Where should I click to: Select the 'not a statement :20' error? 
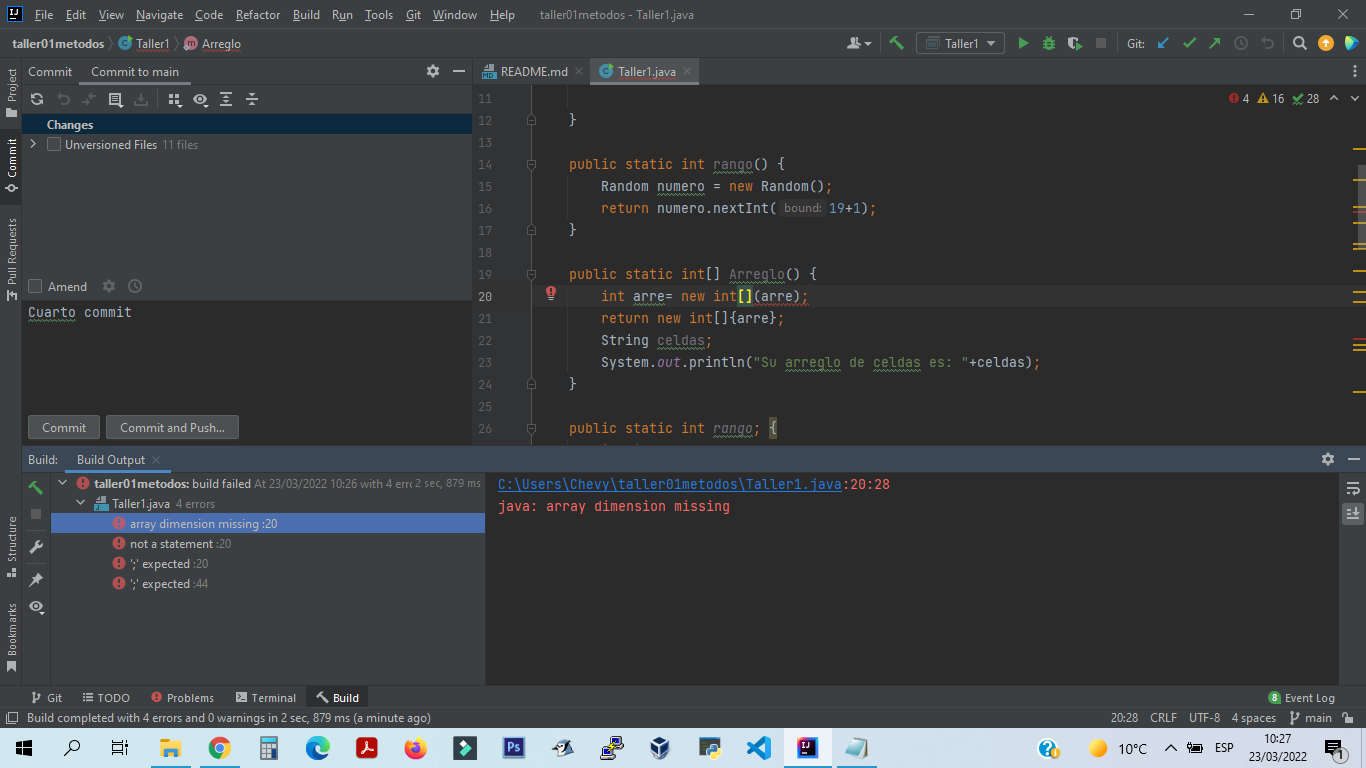(x=268, y=543)
